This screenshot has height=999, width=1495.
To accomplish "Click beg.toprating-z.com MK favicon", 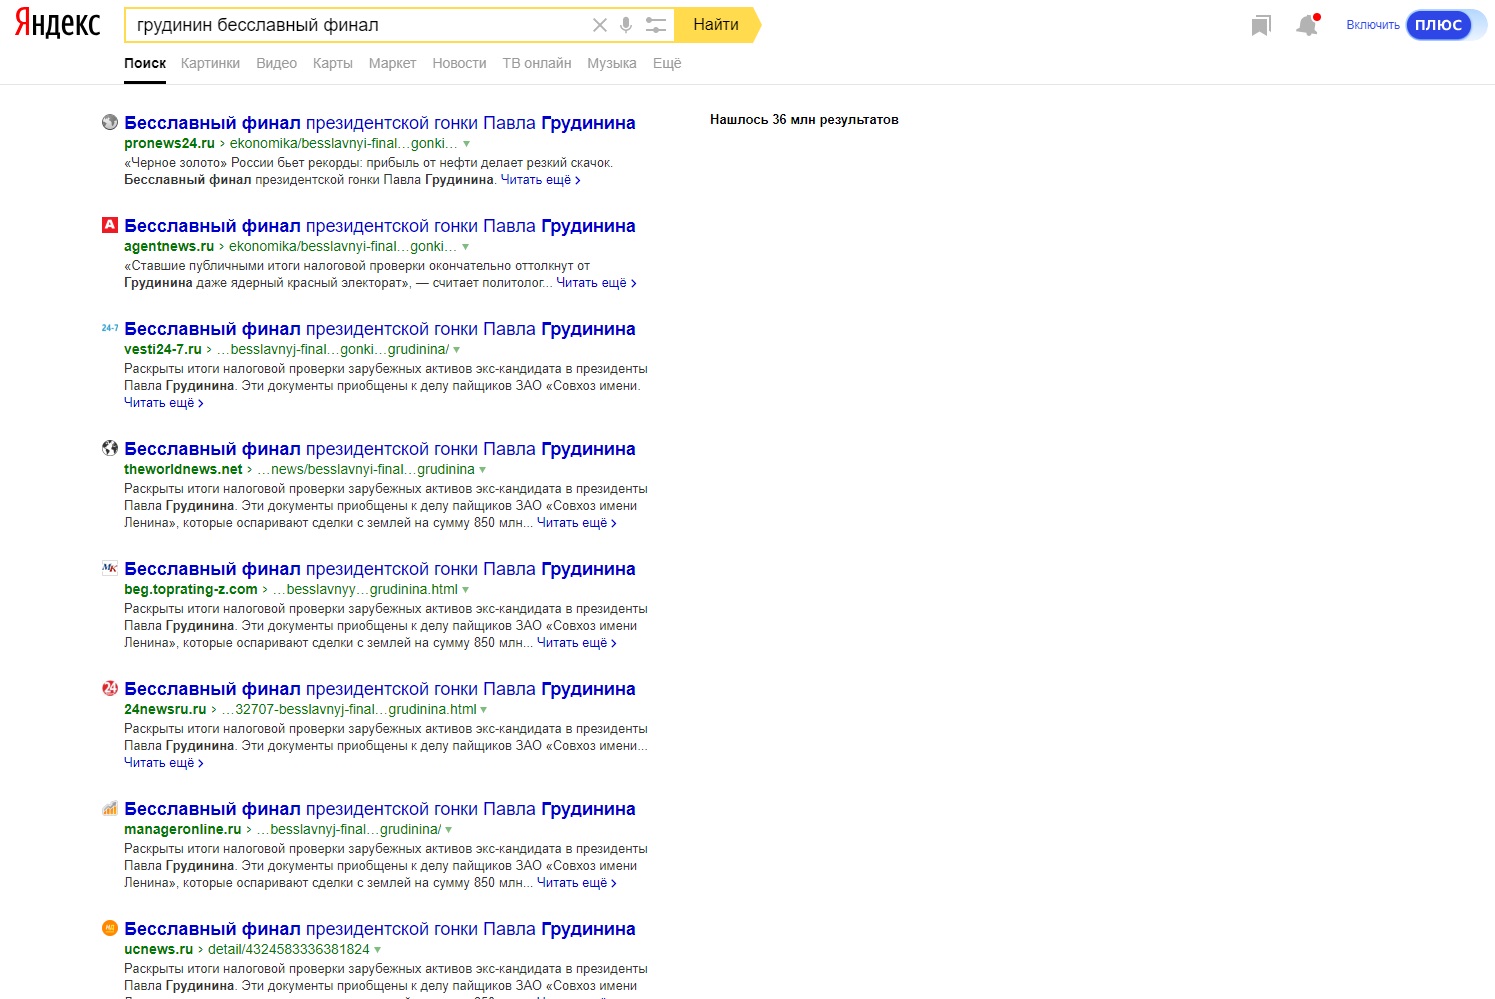I will [x=110, y=568].
